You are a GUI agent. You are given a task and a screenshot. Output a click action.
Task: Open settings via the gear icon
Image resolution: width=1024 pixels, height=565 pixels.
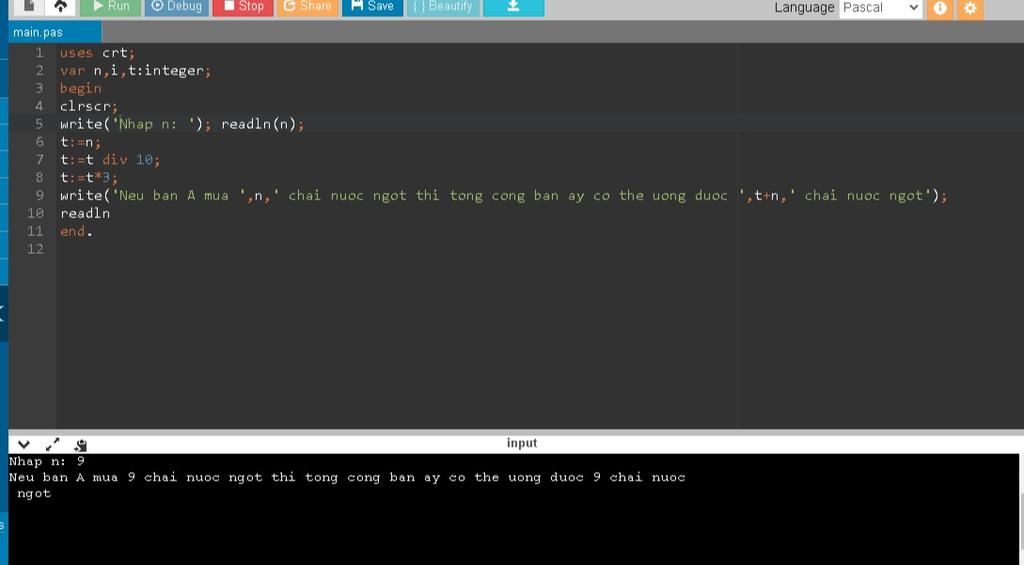pyautogui.click(x=970, y=8)
